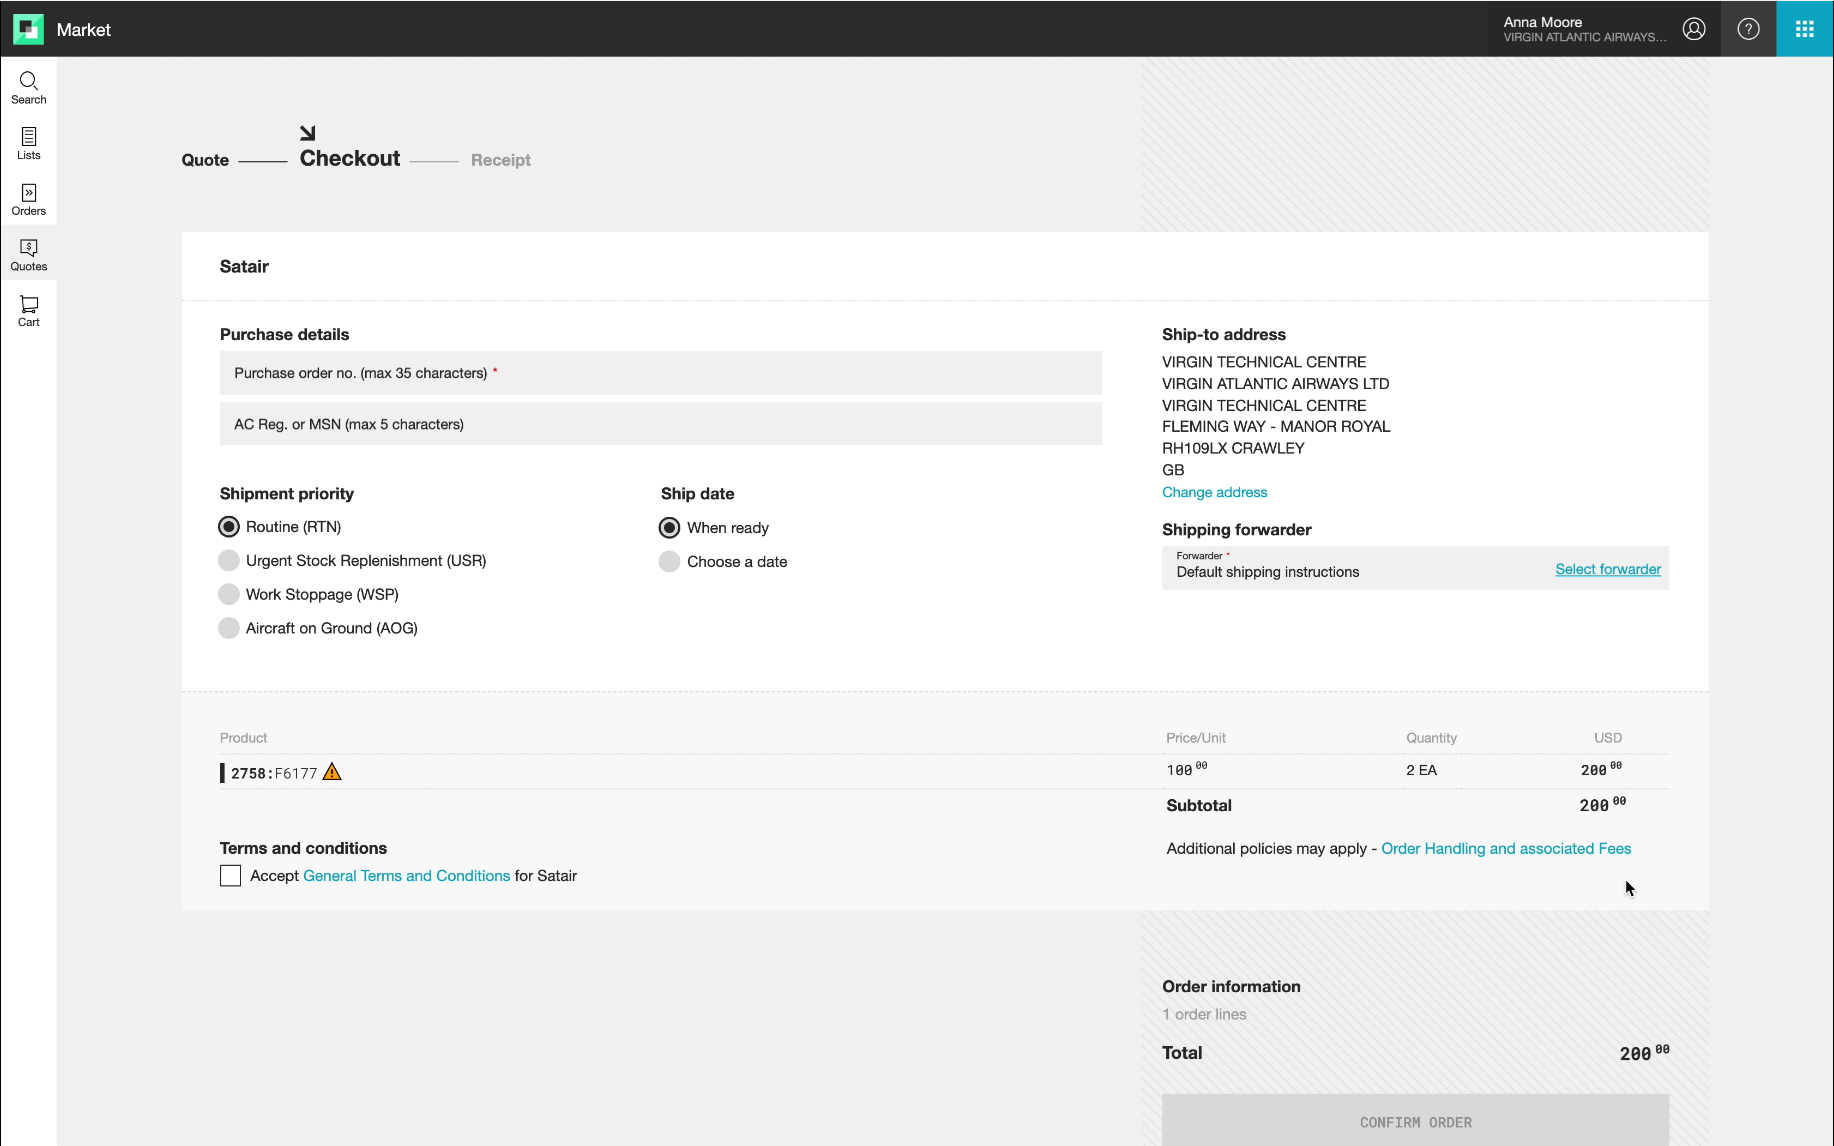Open the apps grid icon
Viewport: 1834px width, 1146px height.
pyautogui.click(x=1804, y=29)
